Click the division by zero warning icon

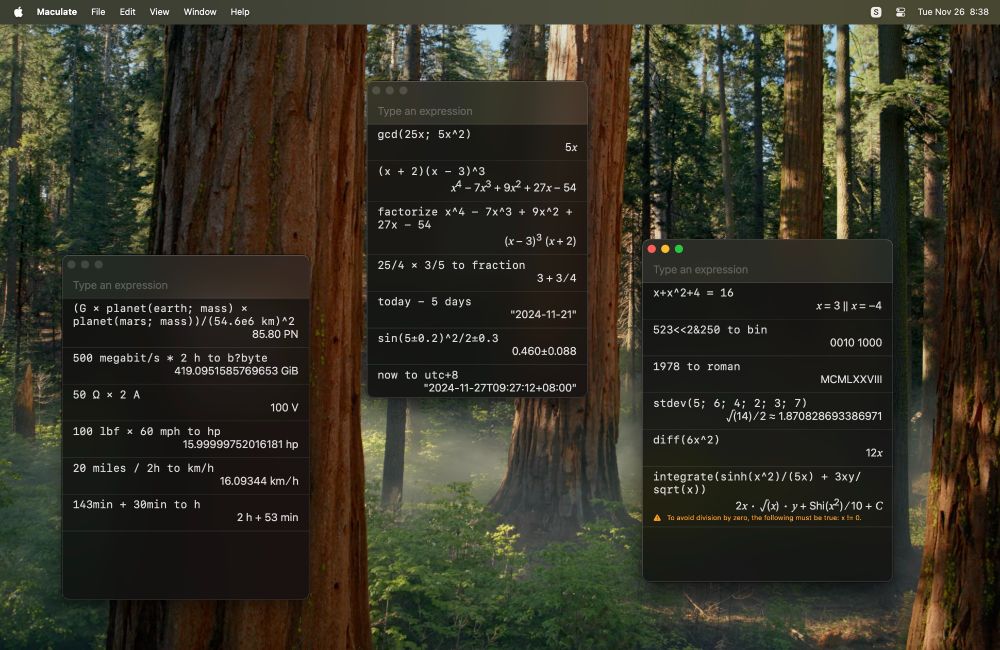point(657,518)
